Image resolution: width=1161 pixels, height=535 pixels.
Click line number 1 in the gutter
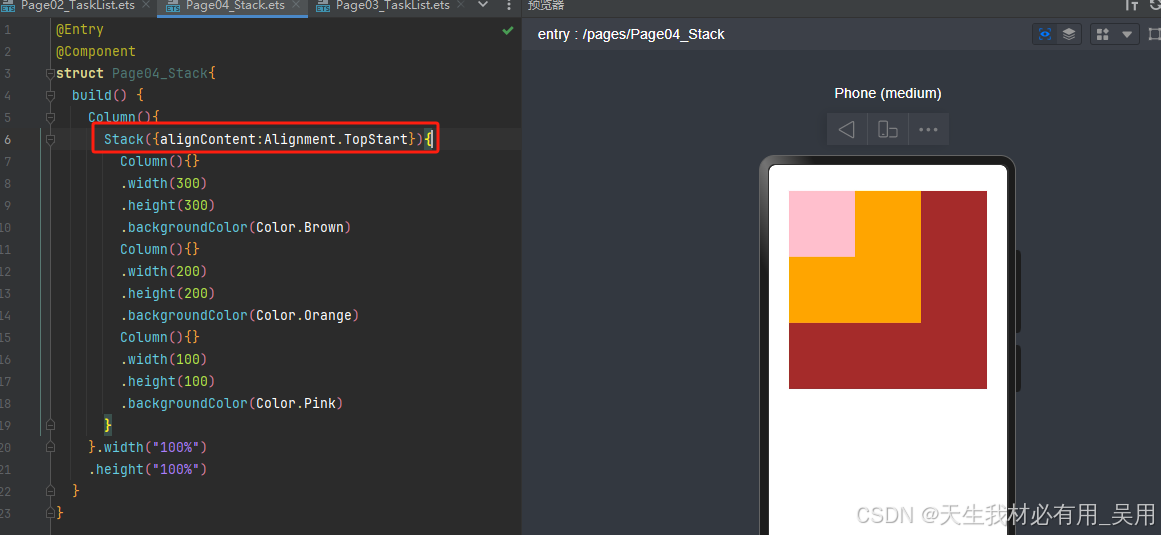(x=7, y=30)
